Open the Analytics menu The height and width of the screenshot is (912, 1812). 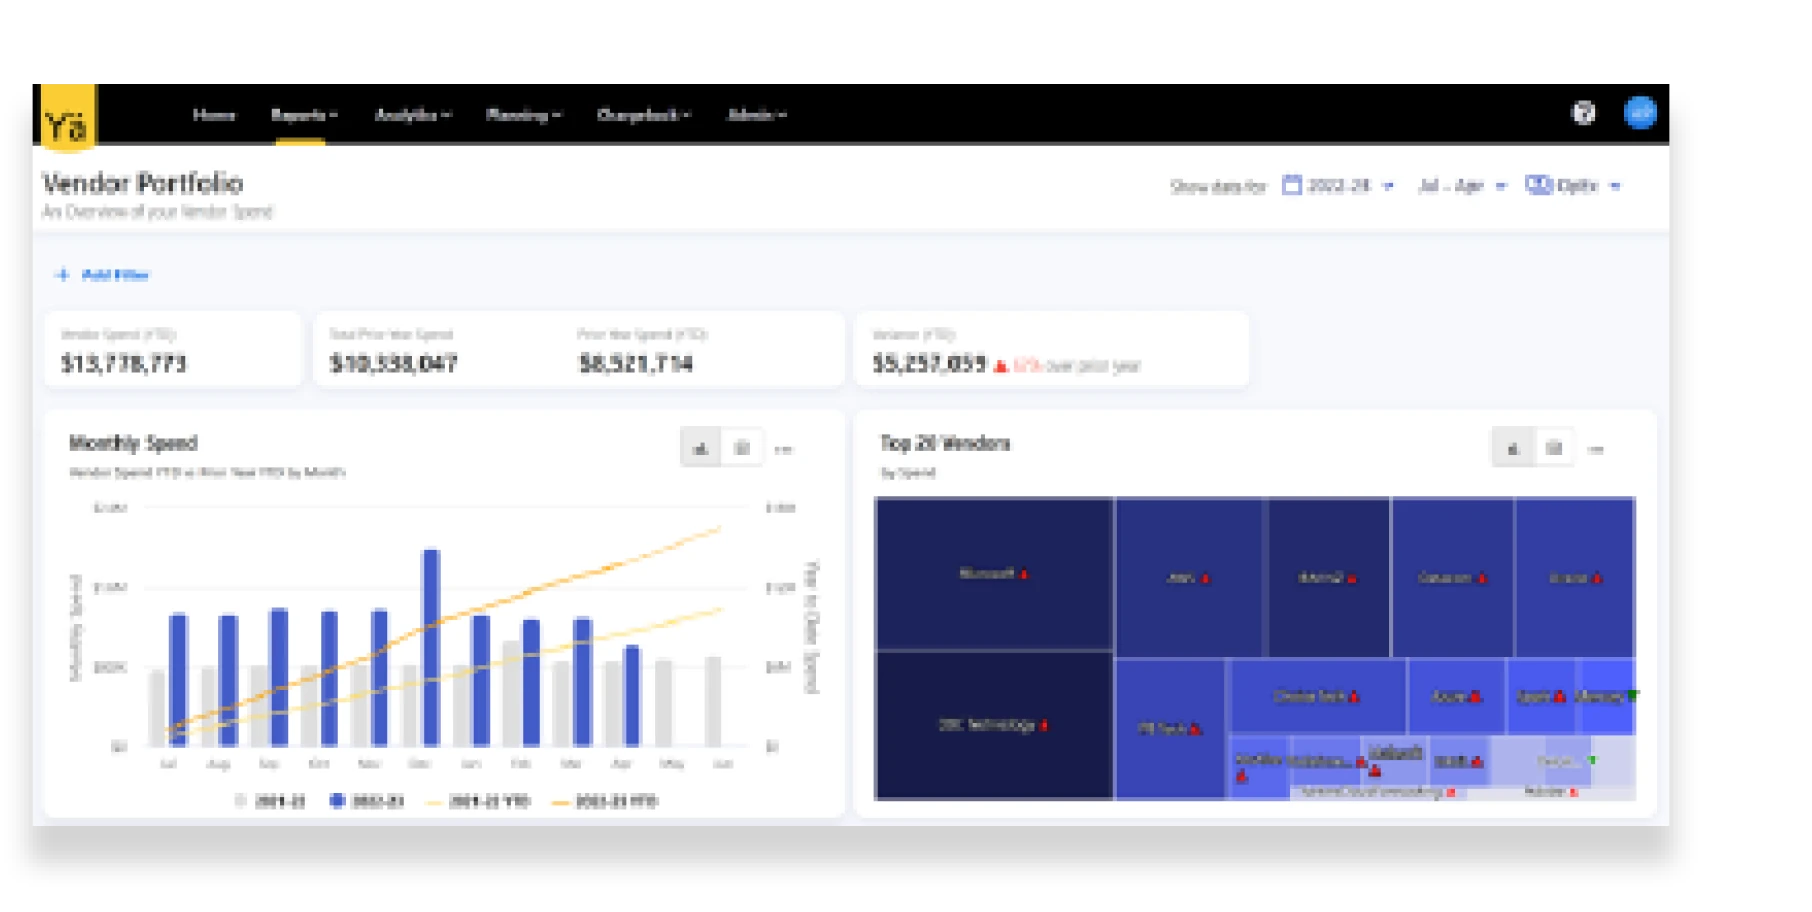click(412, 115)
